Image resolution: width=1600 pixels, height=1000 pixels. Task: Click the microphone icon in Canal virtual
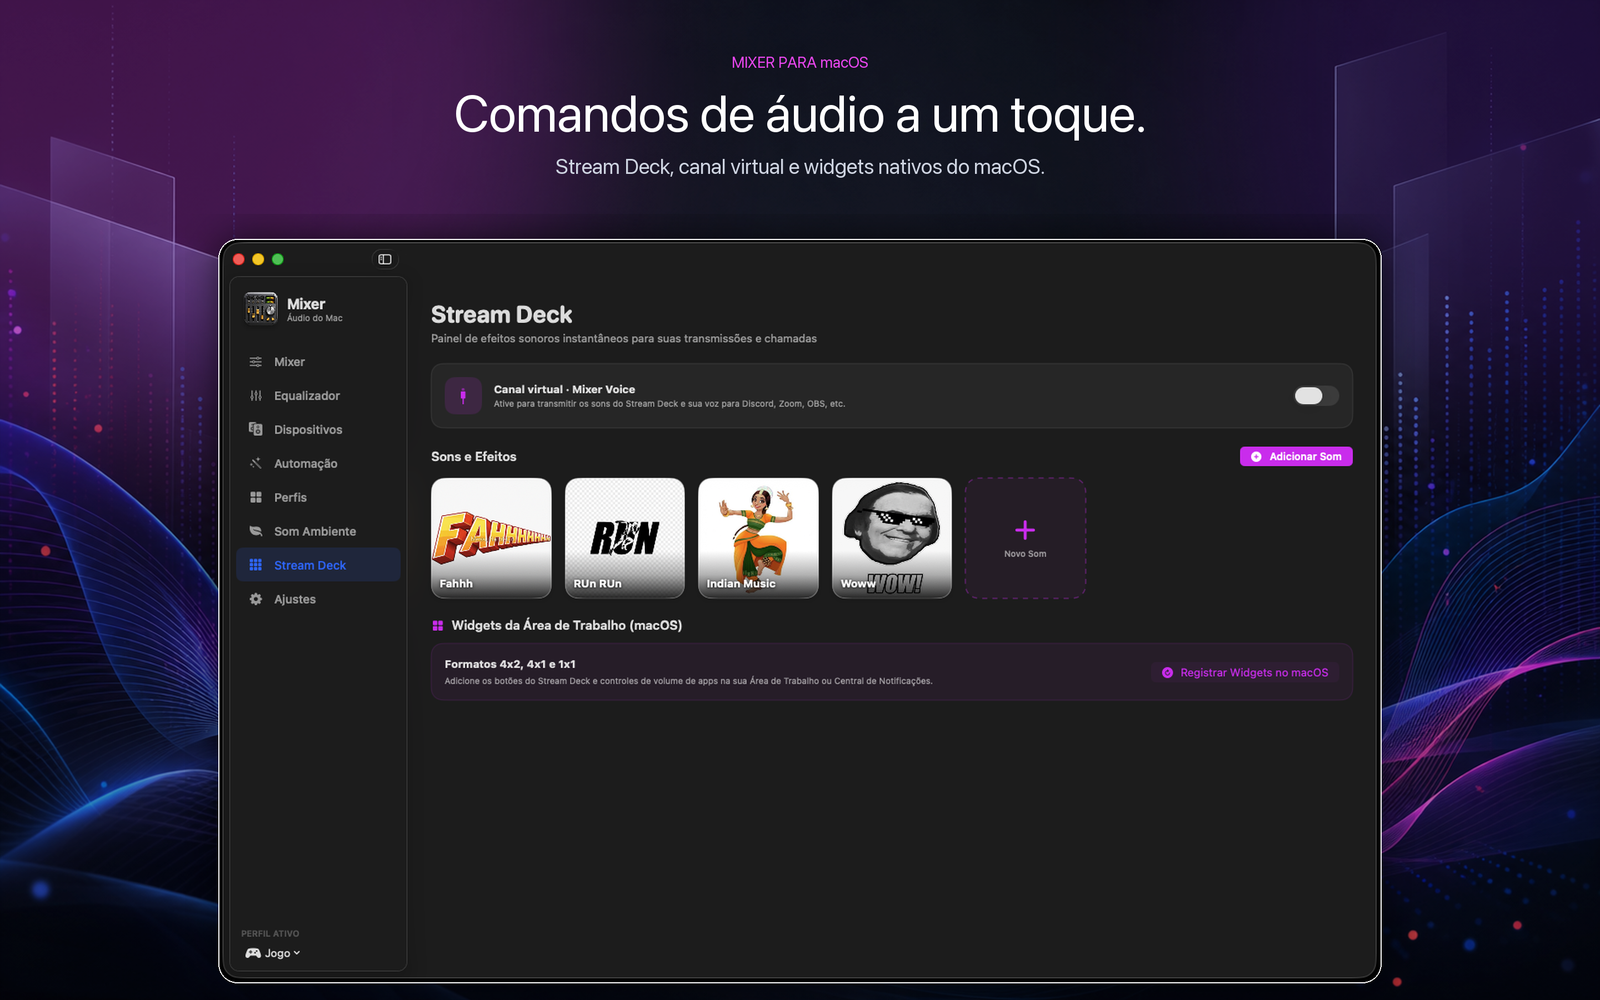[x=463, y=396]
